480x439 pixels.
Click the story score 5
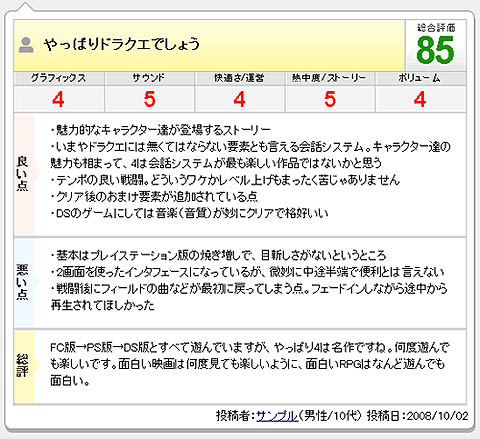[330, 99]
